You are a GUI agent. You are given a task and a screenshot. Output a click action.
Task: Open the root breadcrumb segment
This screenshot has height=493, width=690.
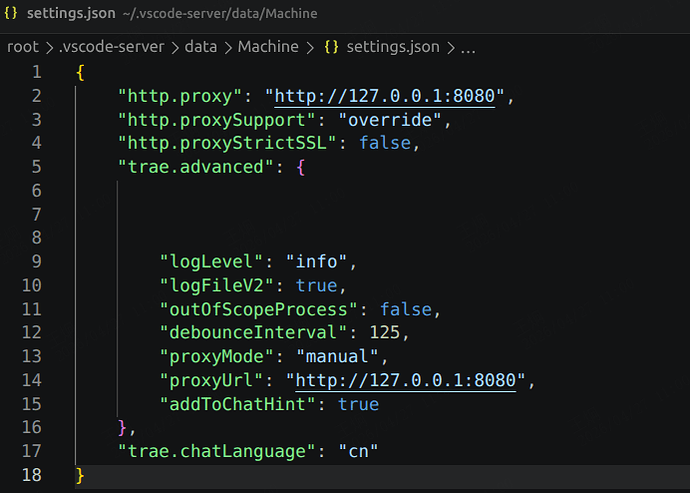[x=23, y=47]
